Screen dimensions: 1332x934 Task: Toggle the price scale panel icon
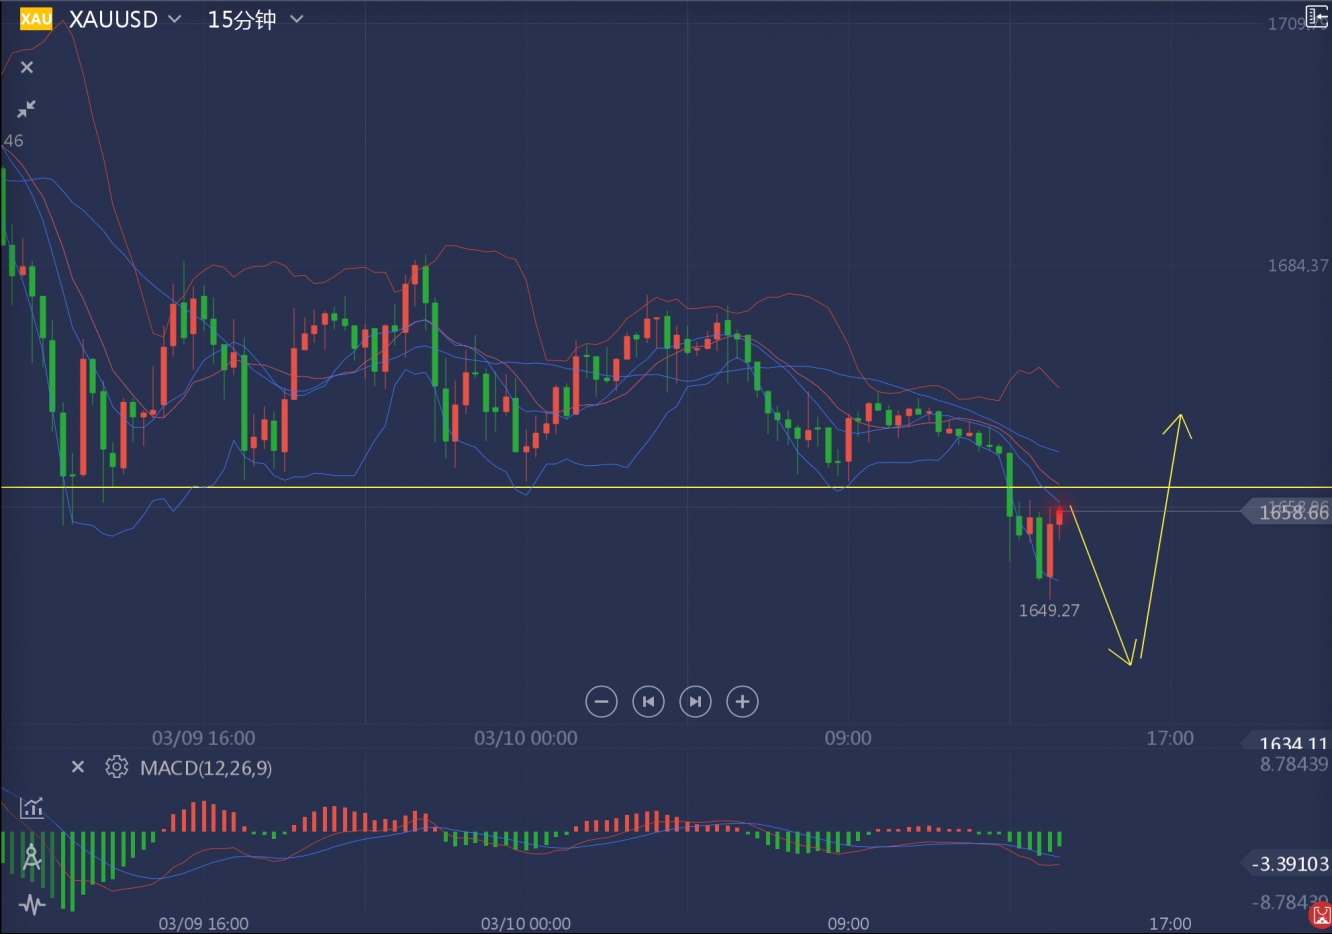1316,15
